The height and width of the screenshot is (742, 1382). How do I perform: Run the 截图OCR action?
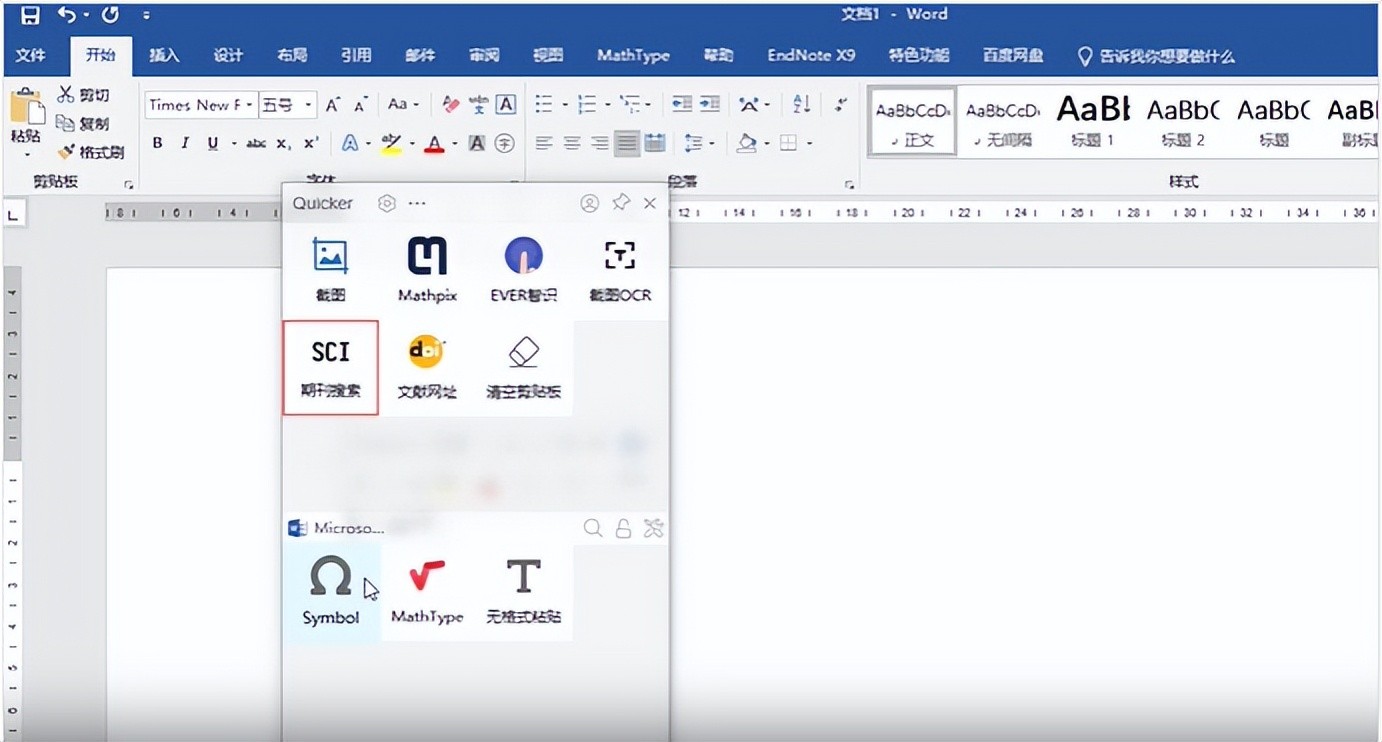(x=620, y=268)
